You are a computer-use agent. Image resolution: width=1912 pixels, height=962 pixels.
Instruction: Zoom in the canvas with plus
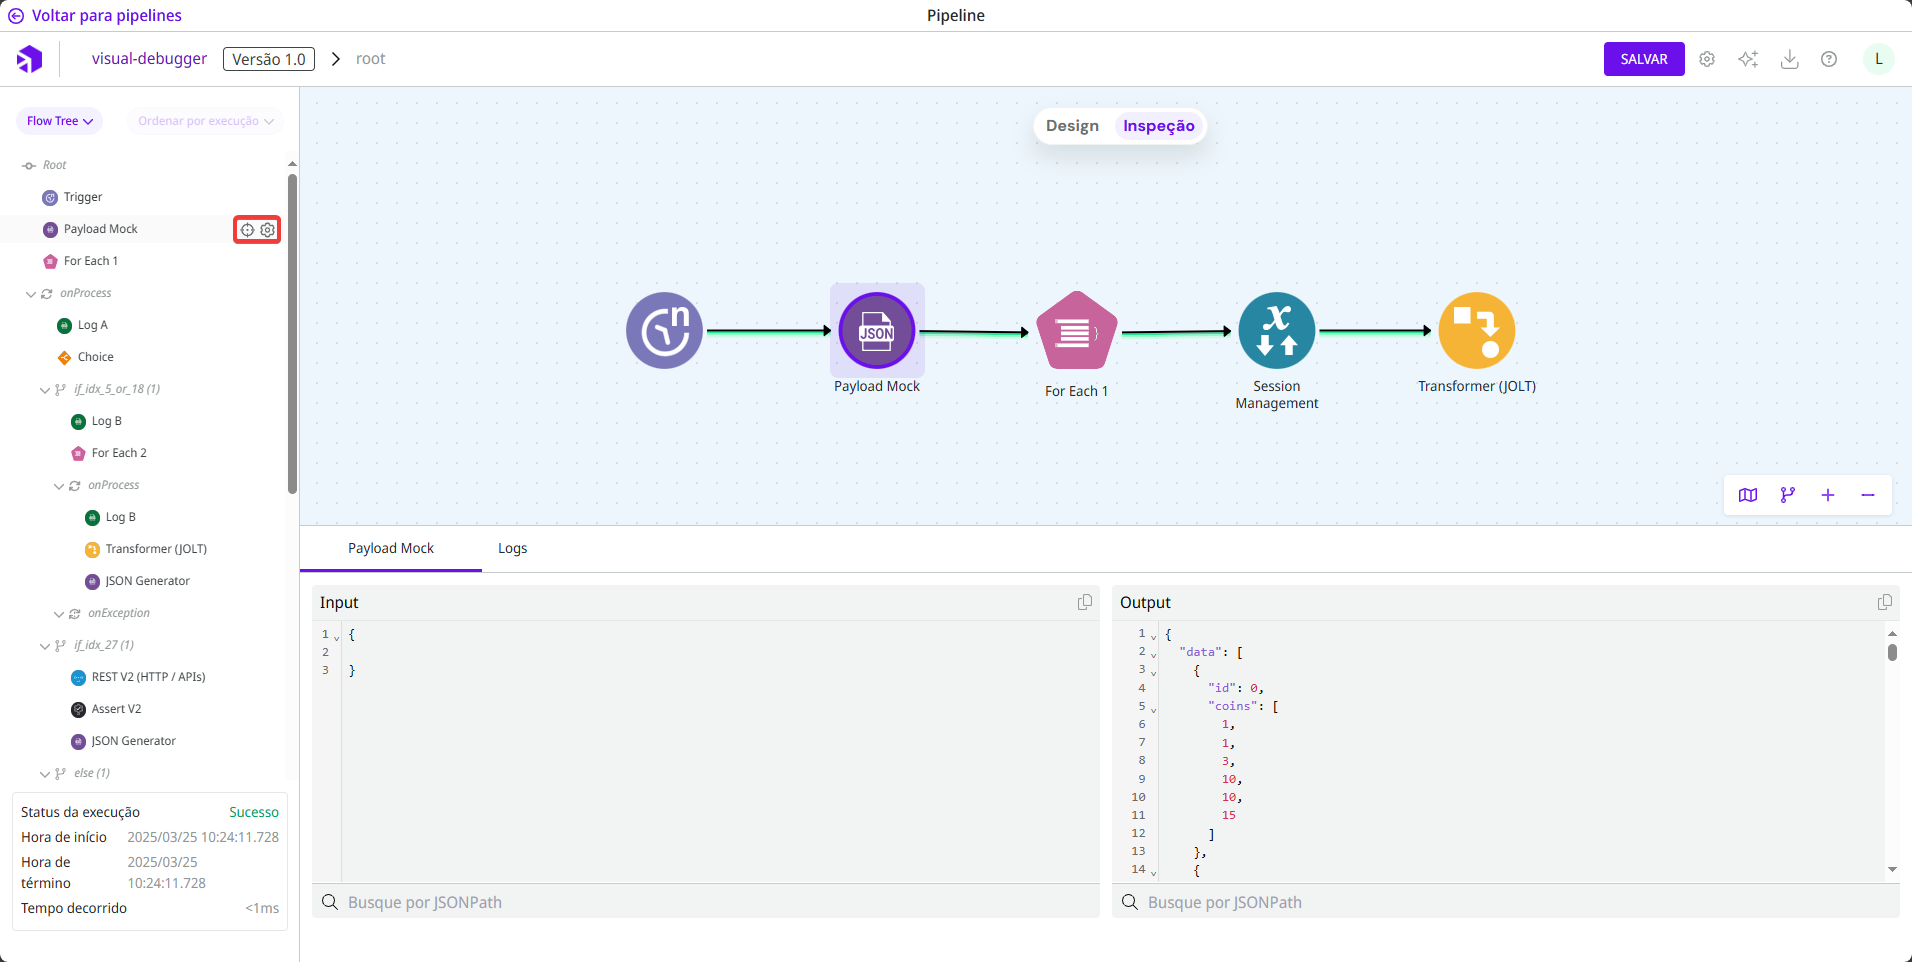[x=1827, y=495]
